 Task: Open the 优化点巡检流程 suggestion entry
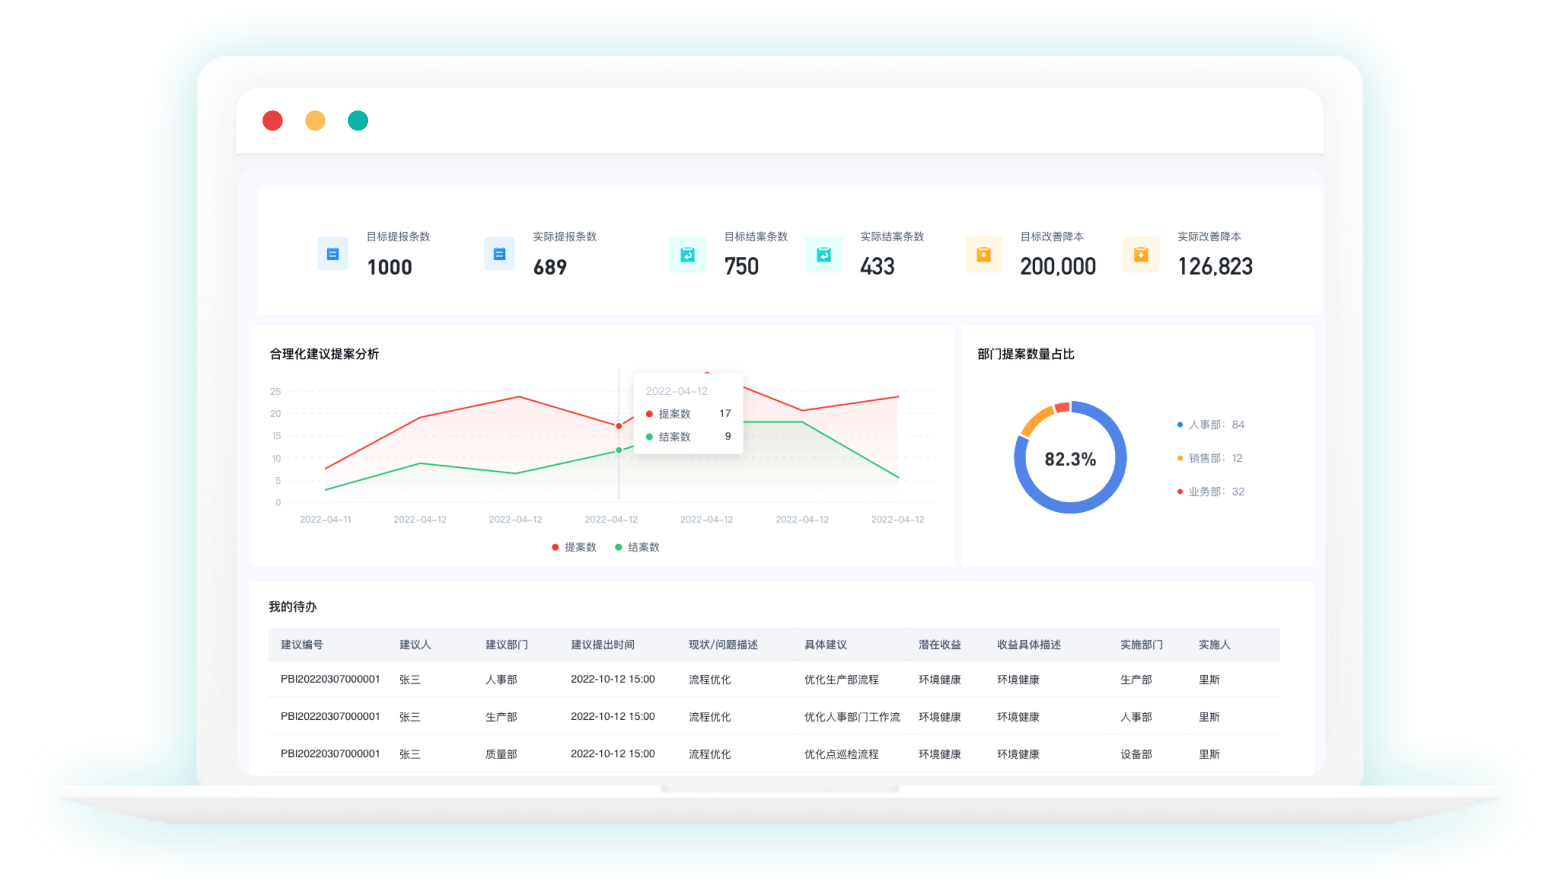(x=841, y=754)
